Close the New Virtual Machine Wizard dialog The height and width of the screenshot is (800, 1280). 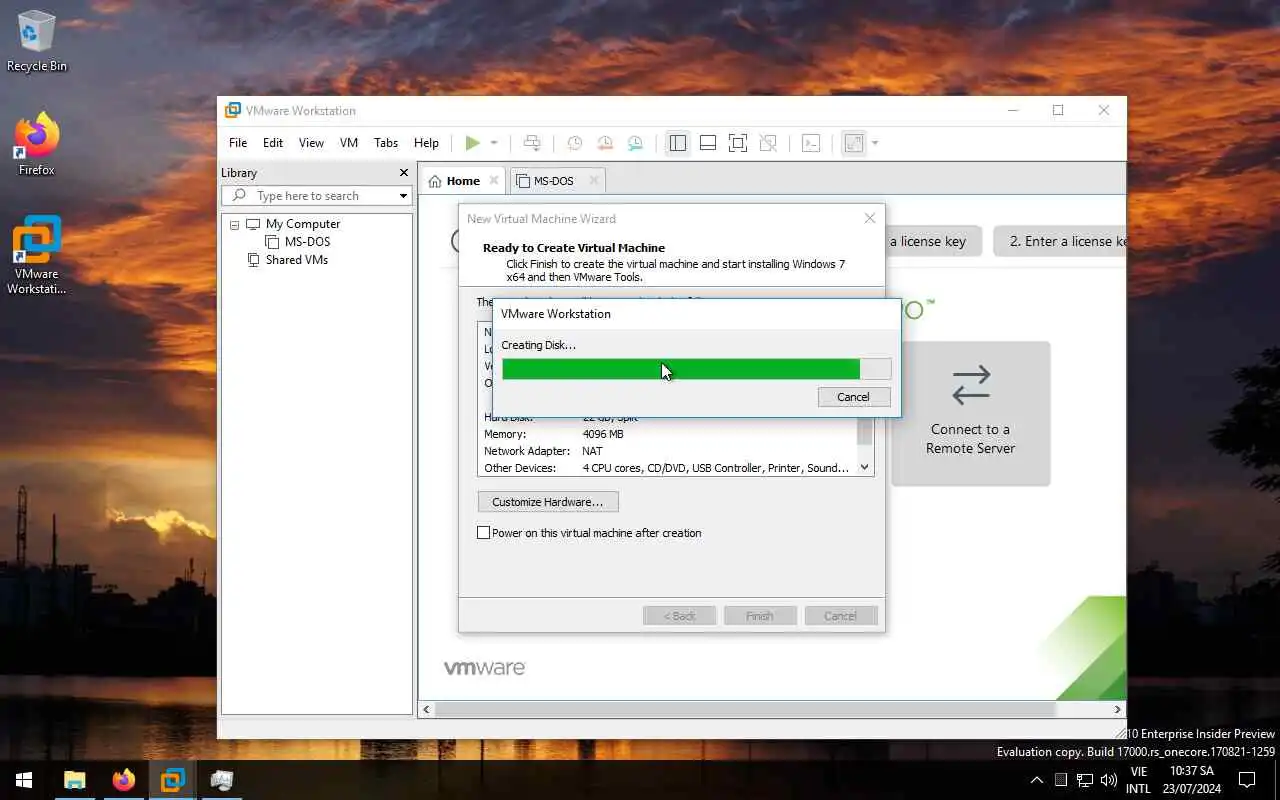tap(870, 218)
